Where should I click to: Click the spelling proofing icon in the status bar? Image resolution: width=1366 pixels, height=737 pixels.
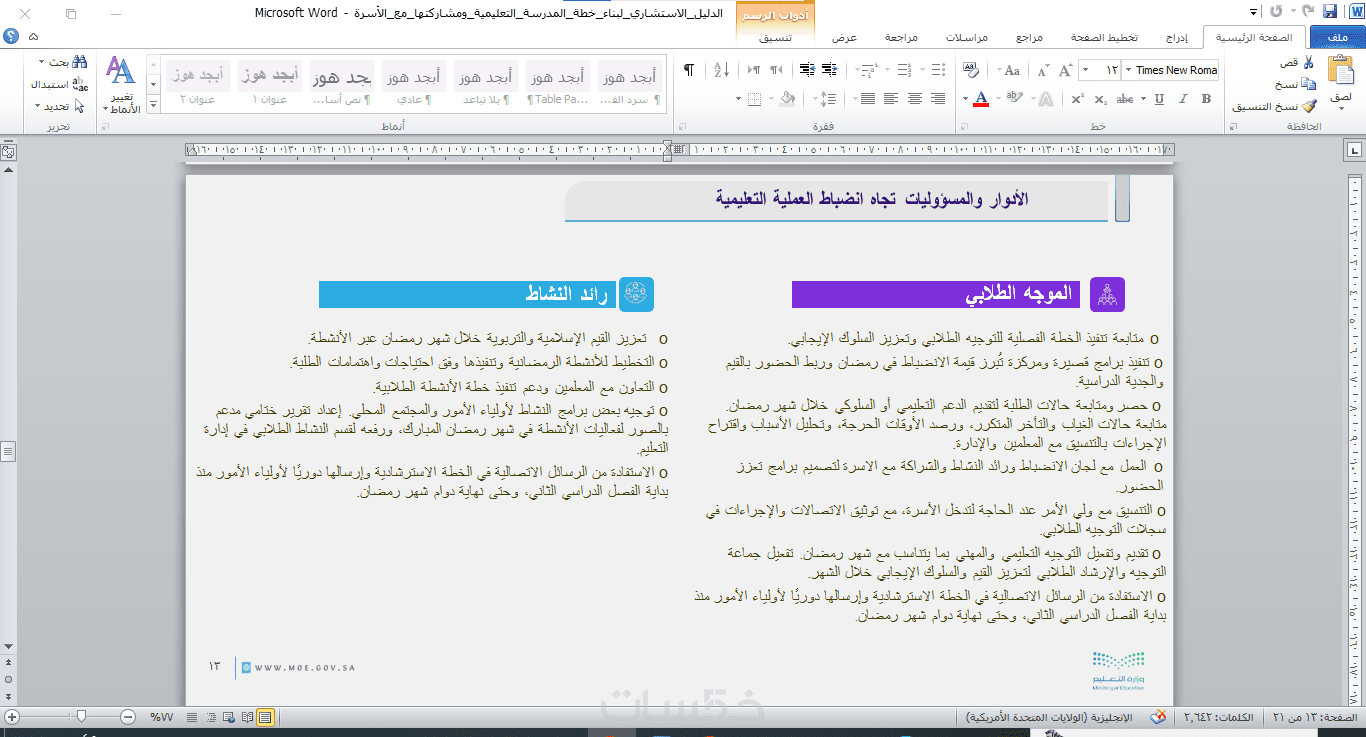pos(1159,717)
